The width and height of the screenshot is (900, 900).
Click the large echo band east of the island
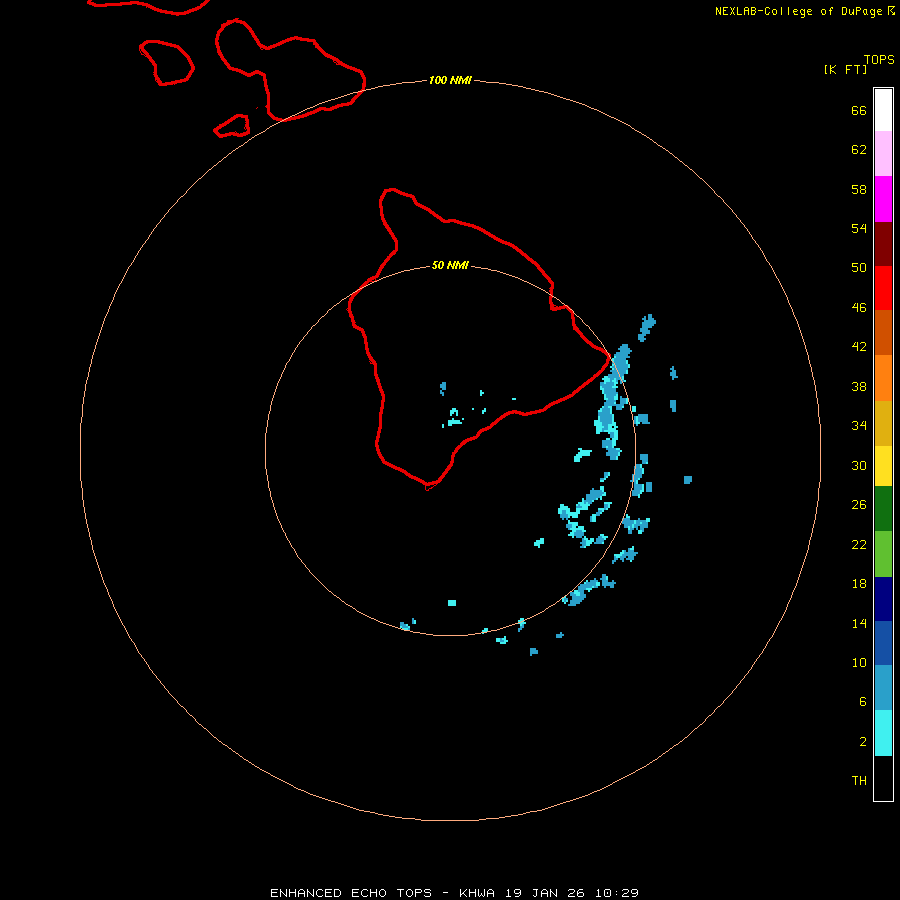pos(612,402)
